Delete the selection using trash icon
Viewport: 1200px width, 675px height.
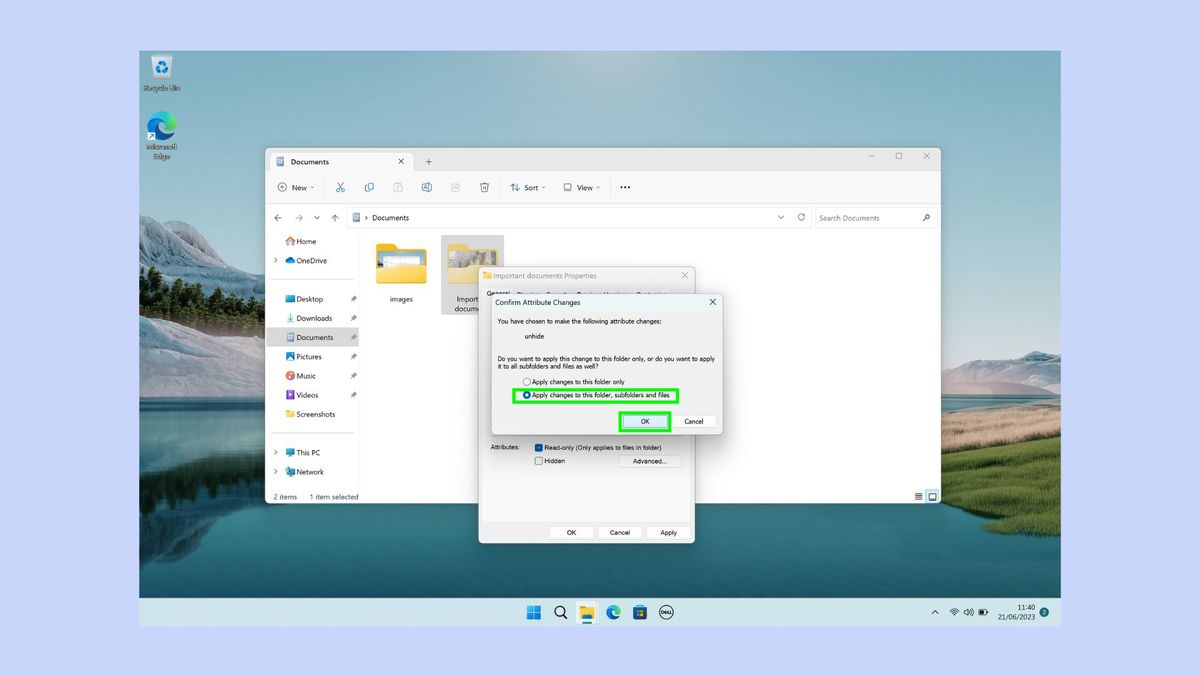pos(485,187)
